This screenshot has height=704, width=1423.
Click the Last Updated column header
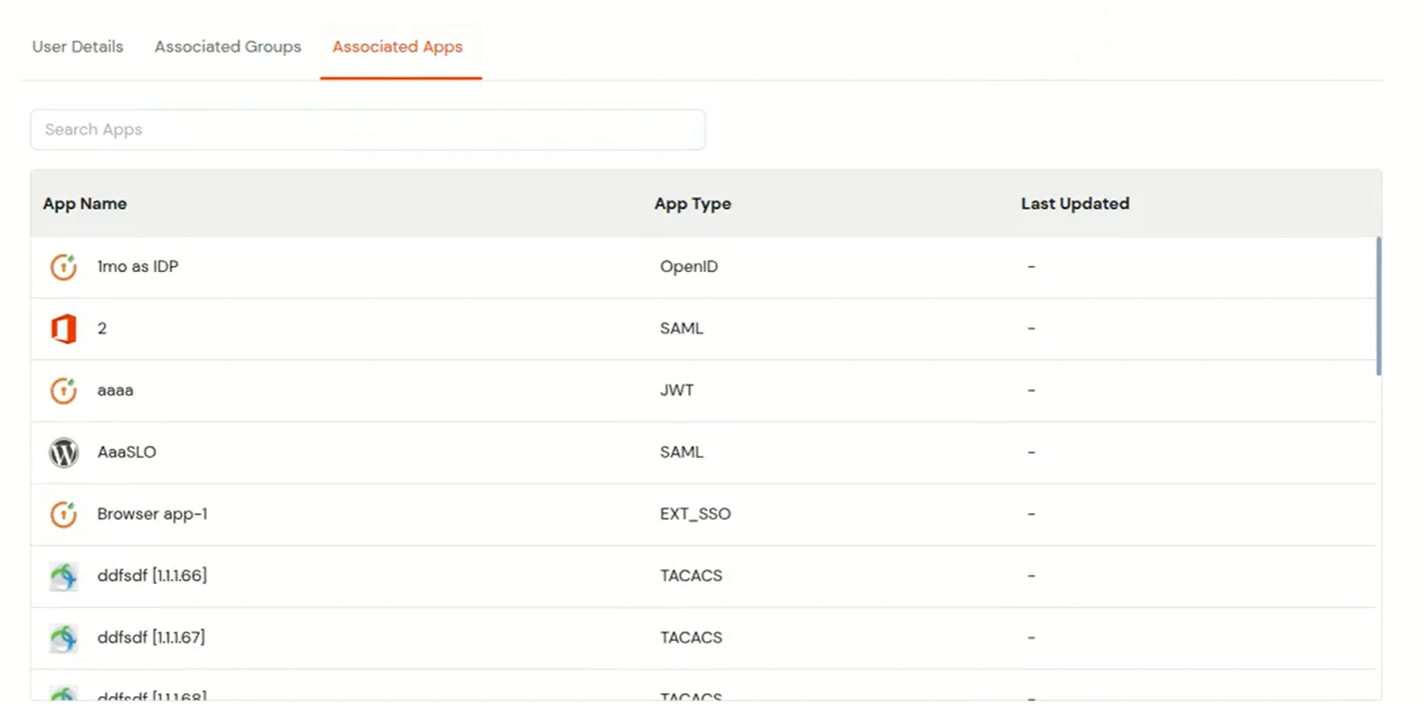click(x=1075, y=204)
